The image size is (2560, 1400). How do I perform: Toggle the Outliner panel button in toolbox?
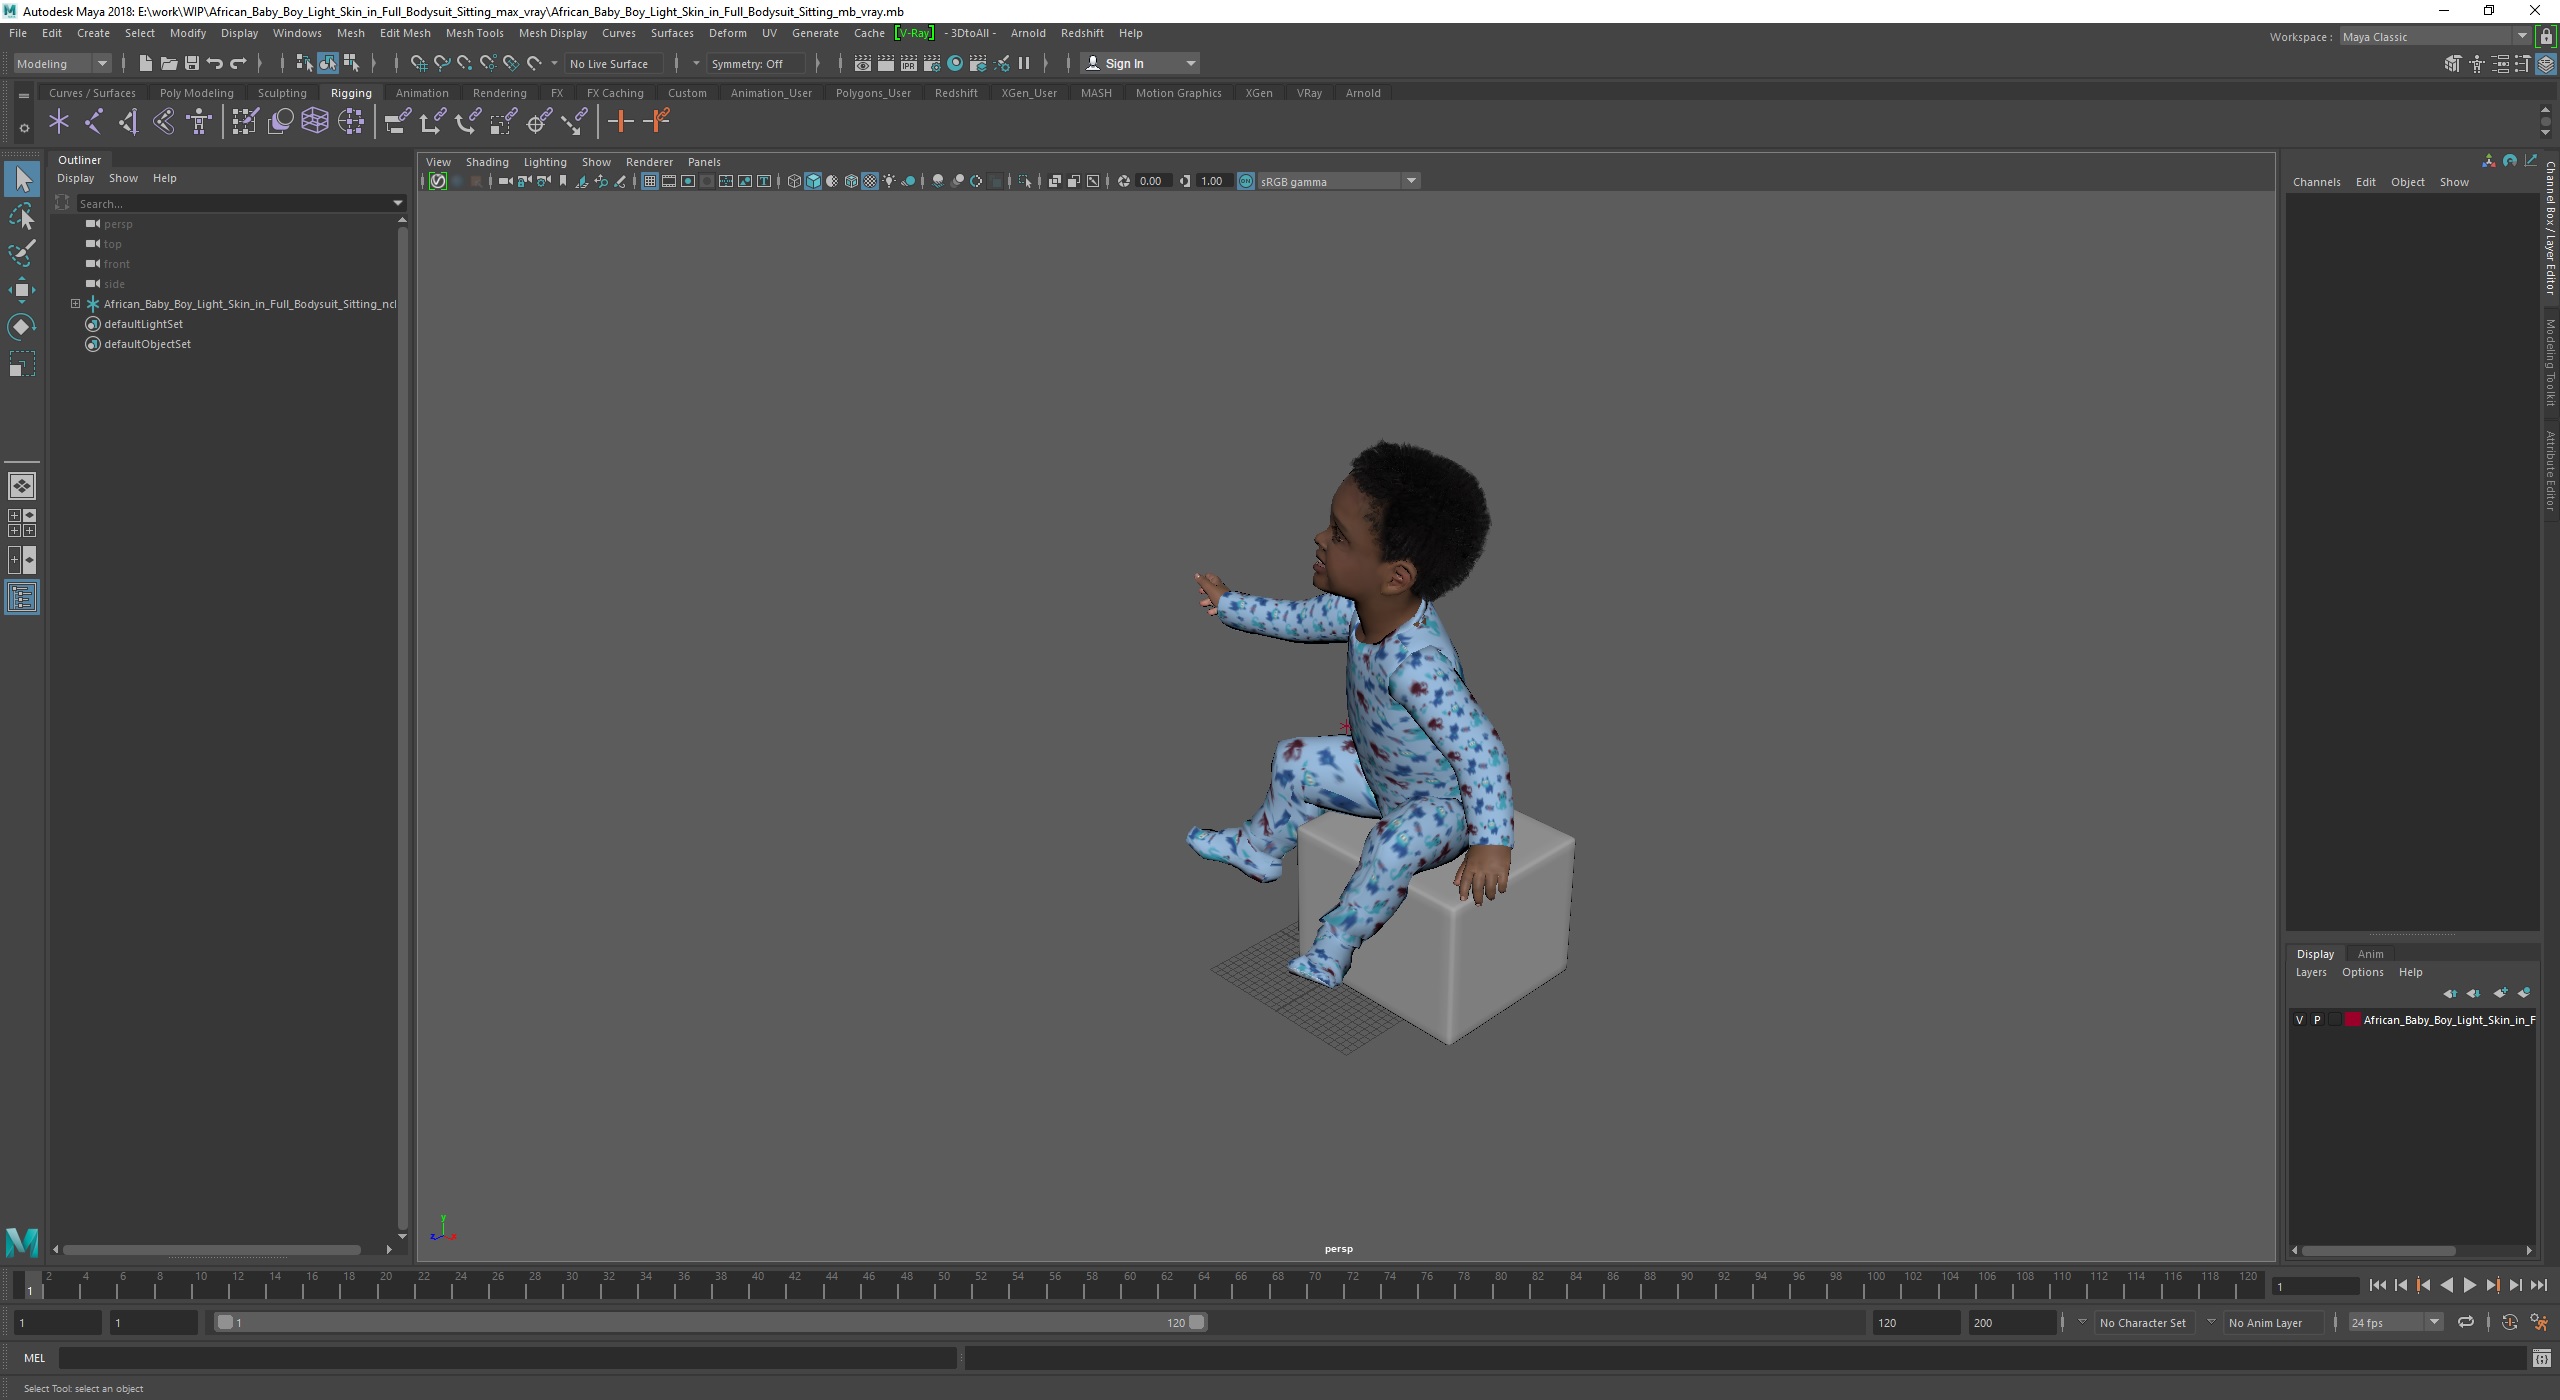22,598
